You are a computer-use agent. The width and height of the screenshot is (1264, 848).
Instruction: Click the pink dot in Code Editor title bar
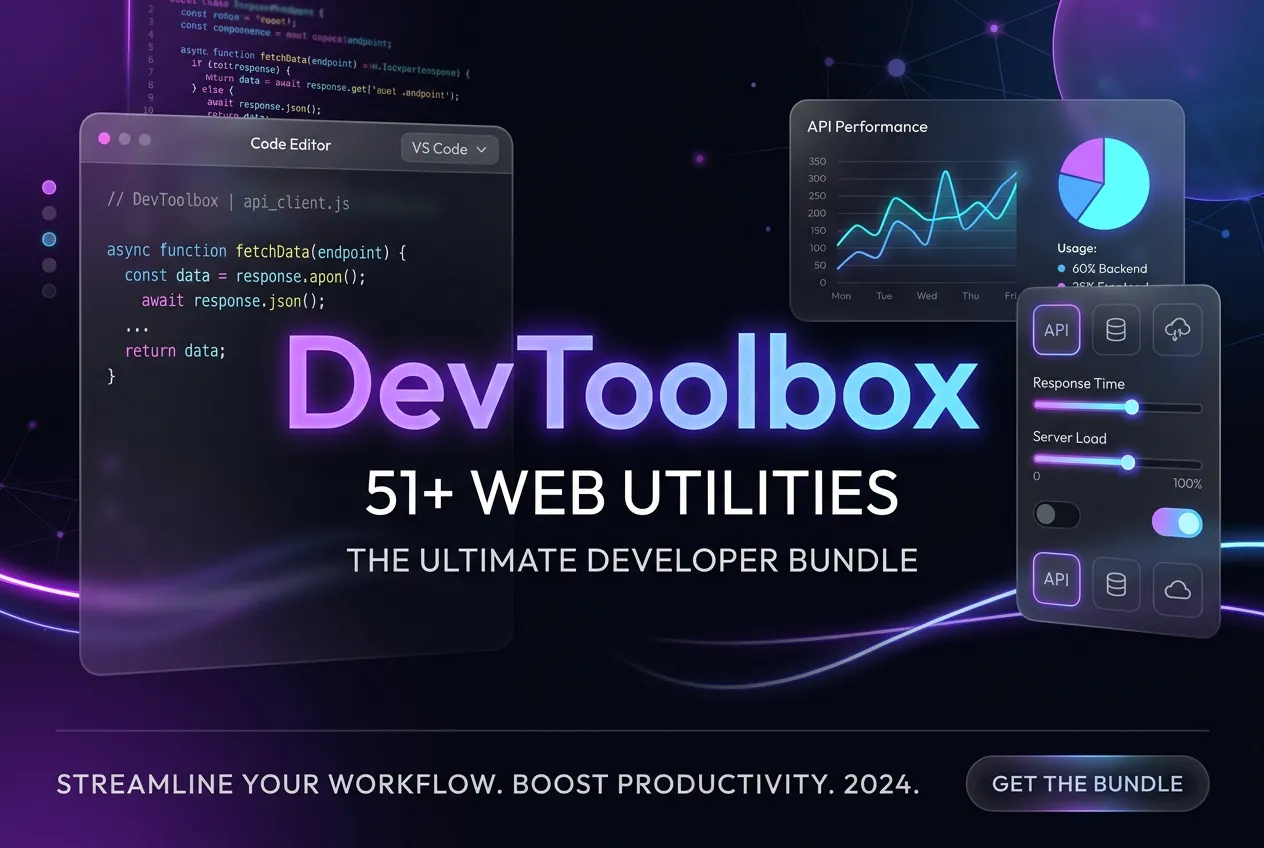click(x=104, y=139)
